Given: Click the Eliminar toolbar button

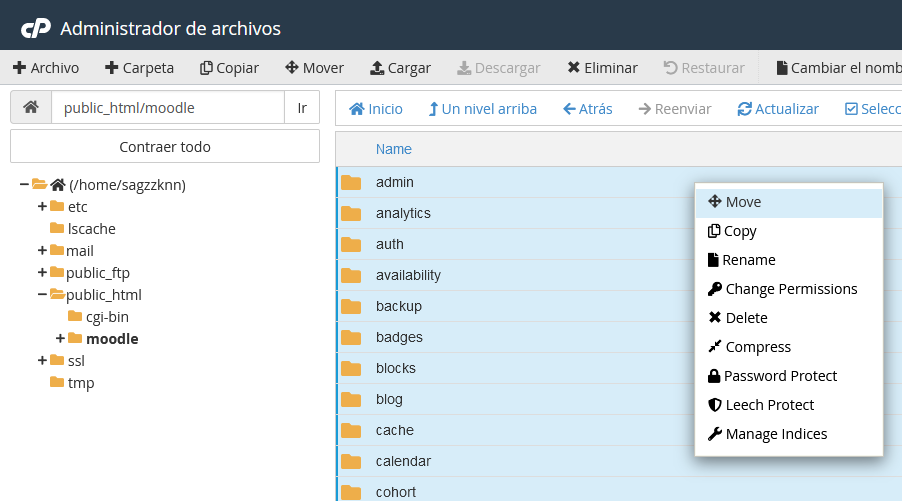Looking at the screenshot, I should 602,68.
